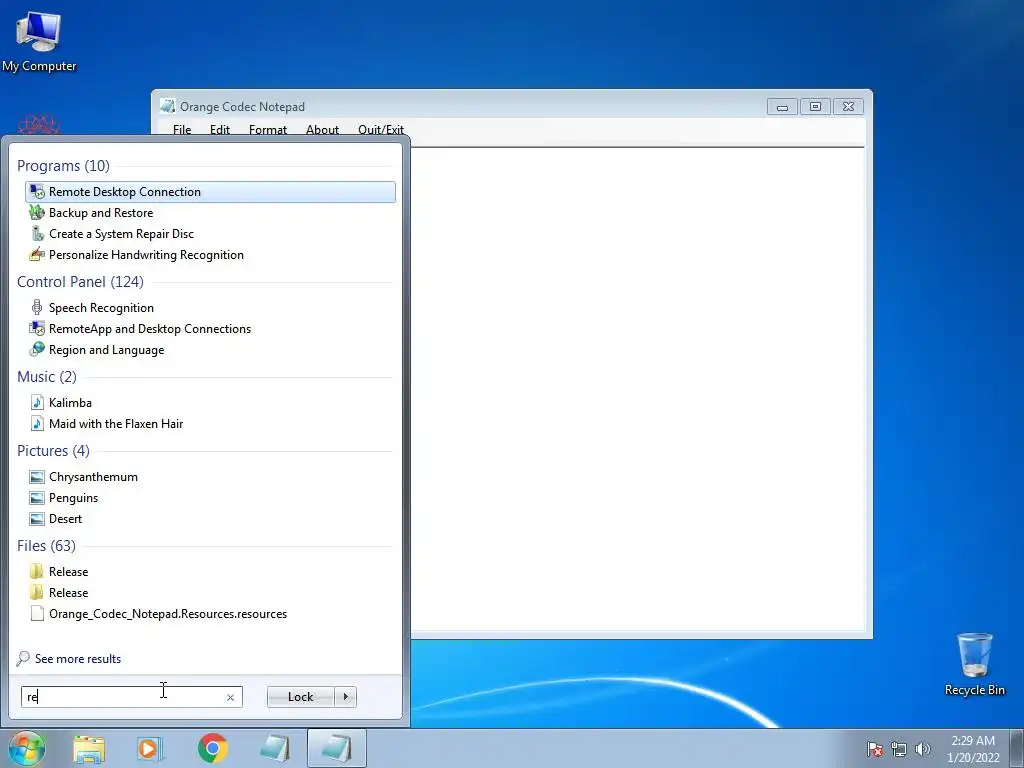Click See more results link
The image size is (1024, 768).
[78, 659]
